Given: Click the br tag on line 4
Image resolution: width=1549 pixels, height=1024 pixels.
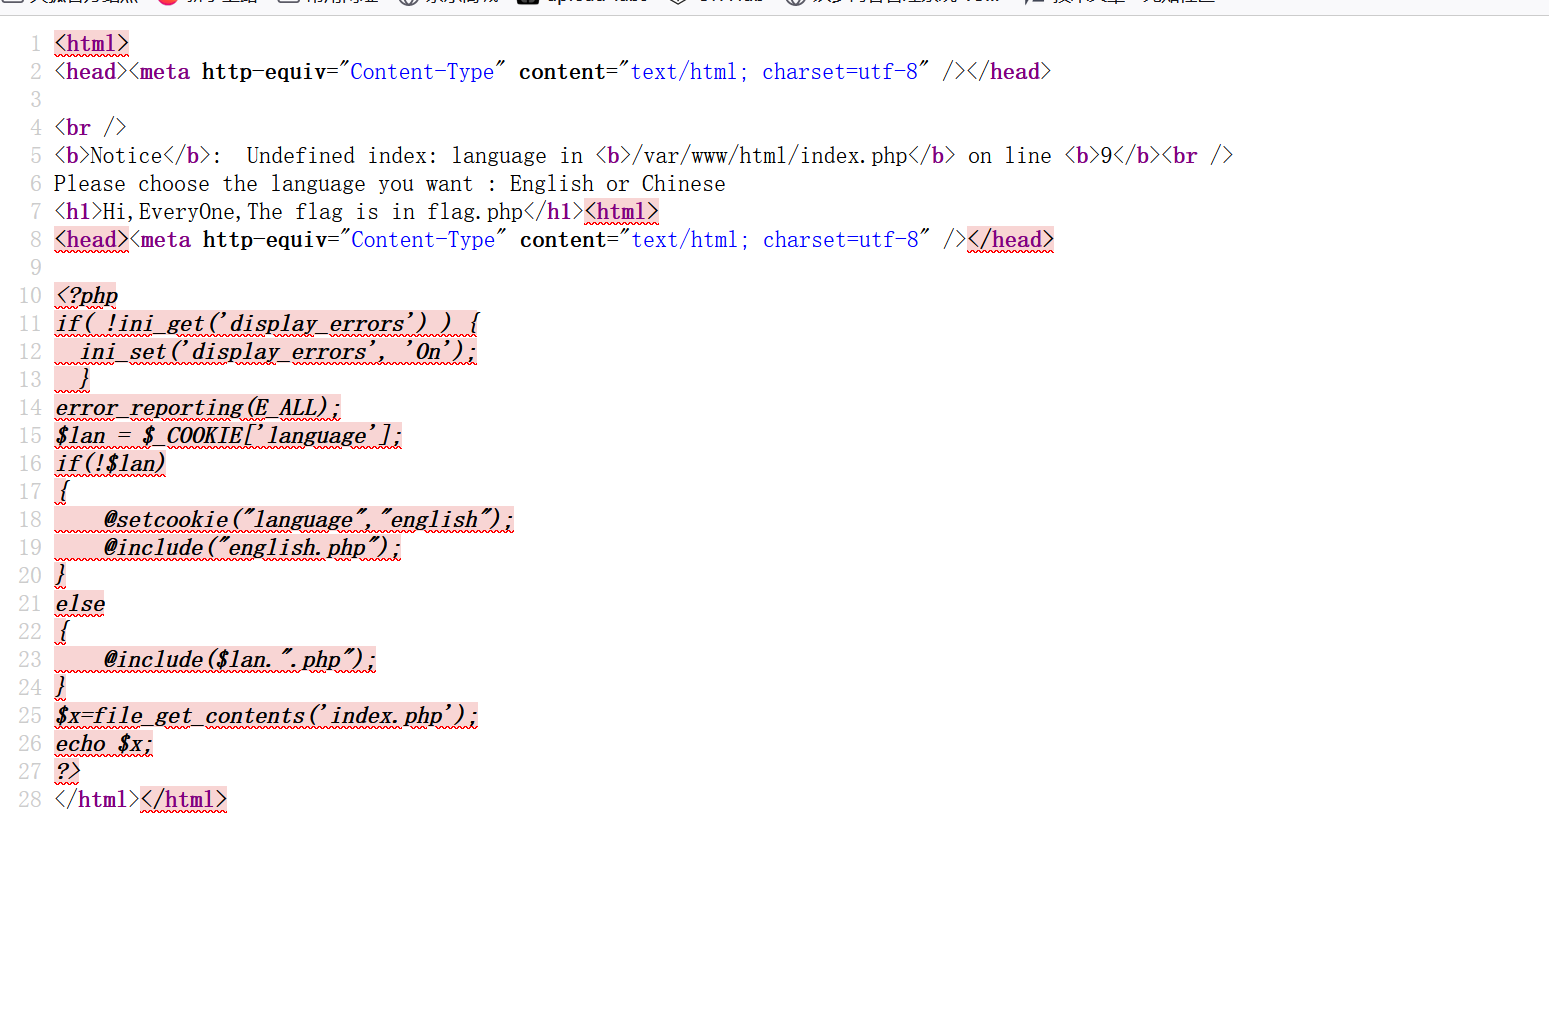Looking at the screenshot, I should click(x=90, y=128).
